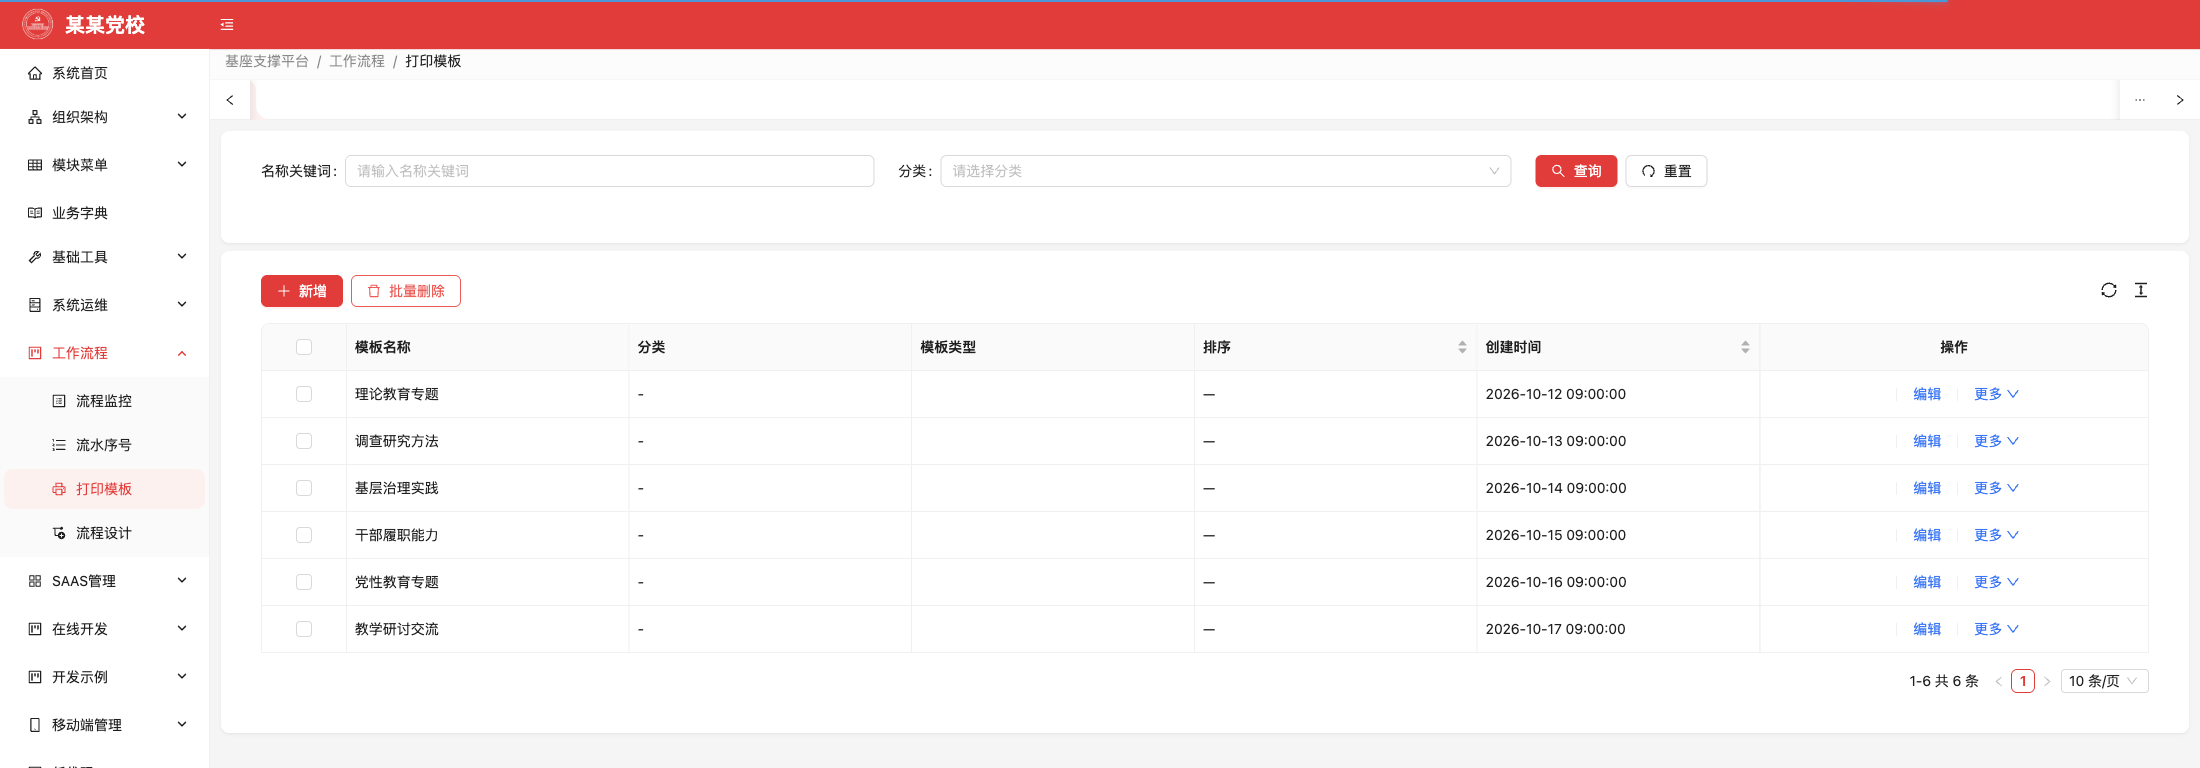The image size is (2200, 768).
Task: Expand 更多 menu for 基层治理实践 row
Action: (1996, 488)
